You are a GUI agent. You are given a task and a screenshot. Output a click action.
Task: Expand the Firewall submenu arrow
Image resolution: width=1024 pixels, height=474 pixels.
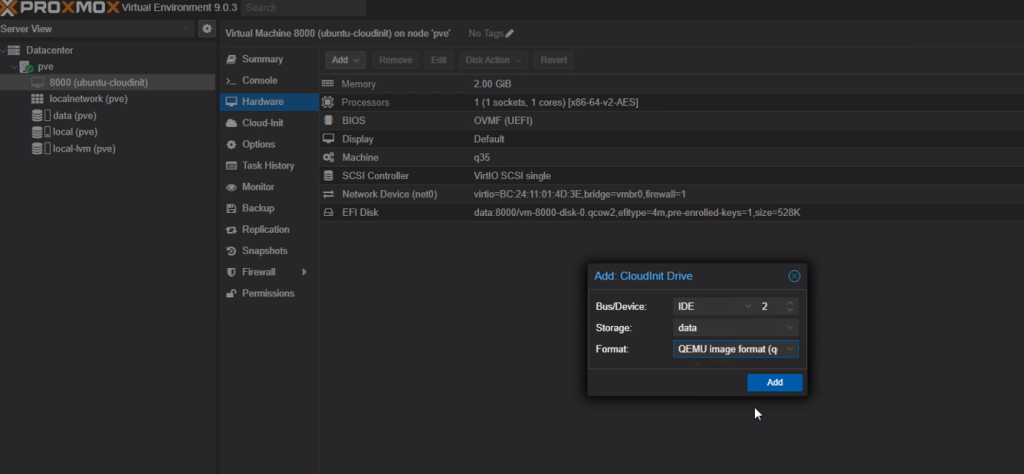pyautogui.click(x=304, y=272)
